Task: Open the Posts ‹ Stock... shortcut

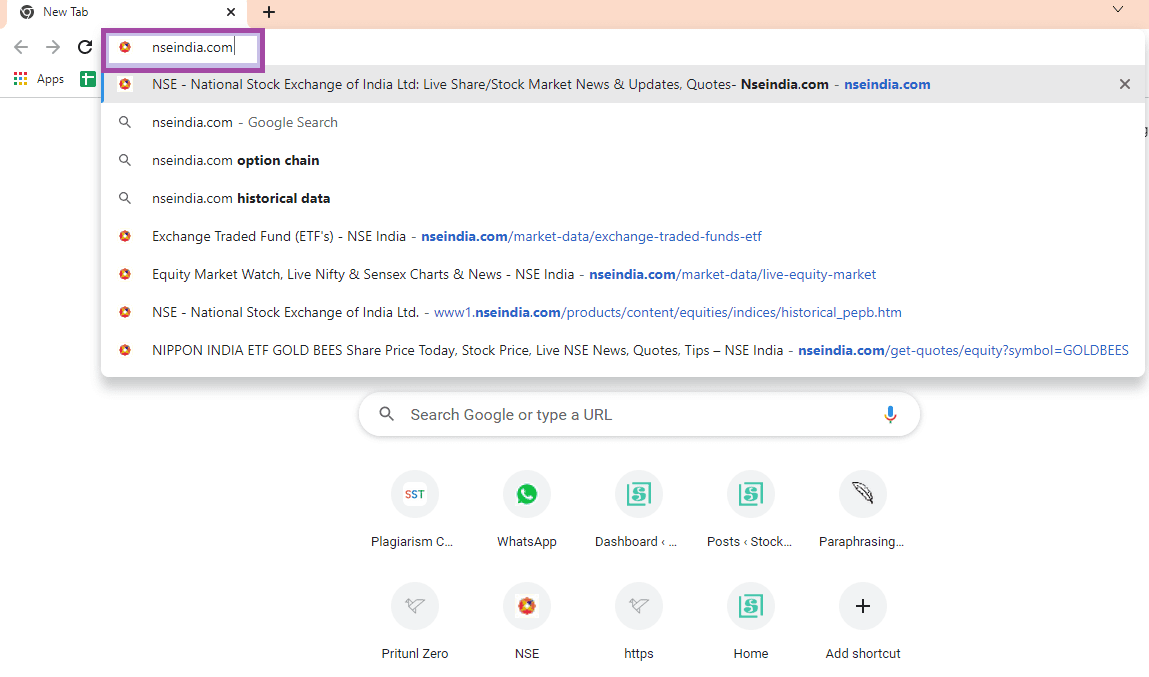Action: click(x=750, y=510)
